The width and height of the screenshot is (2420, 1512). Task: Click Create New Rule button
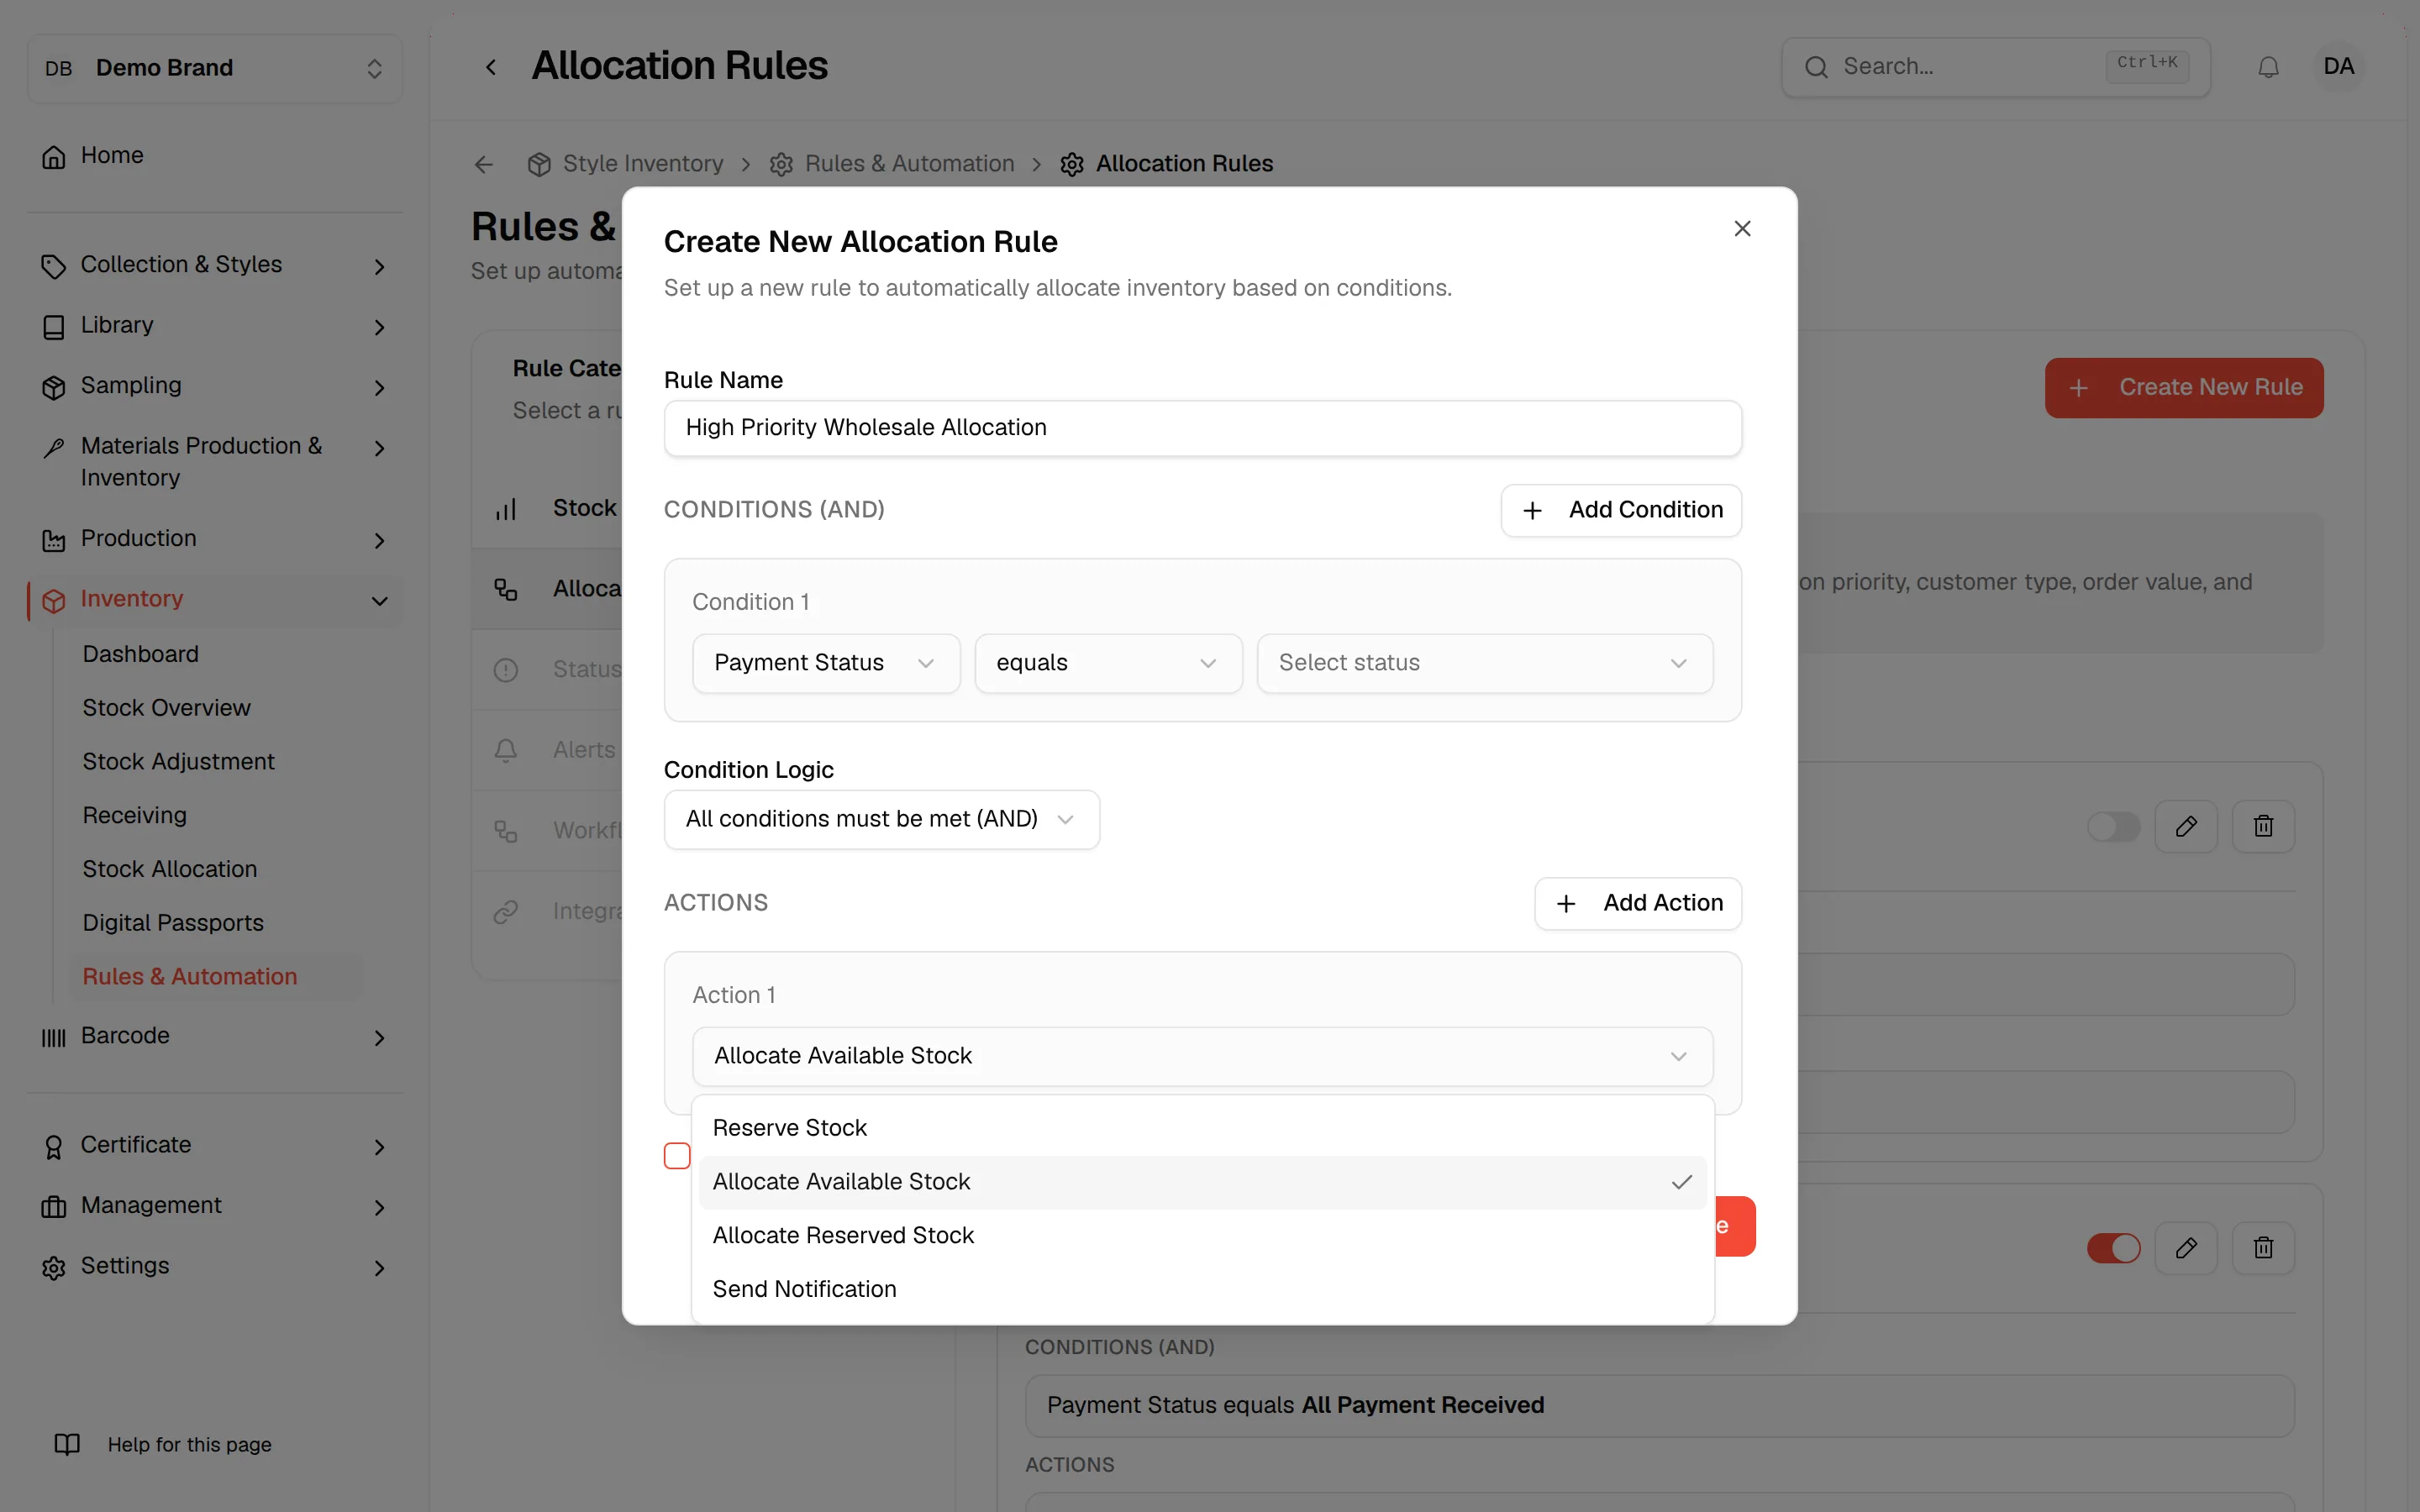click(2184, 388)
